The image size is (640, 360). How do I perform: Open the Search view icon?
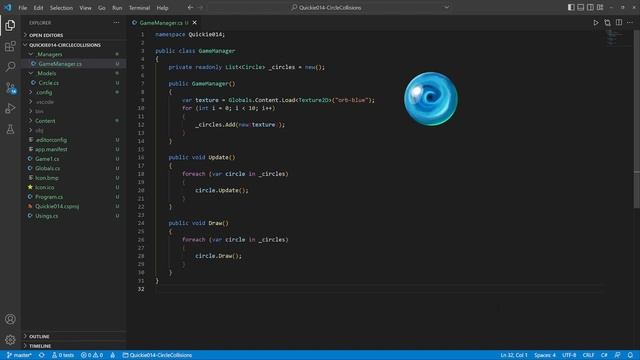pyautogui.click(x=10, y=67)
